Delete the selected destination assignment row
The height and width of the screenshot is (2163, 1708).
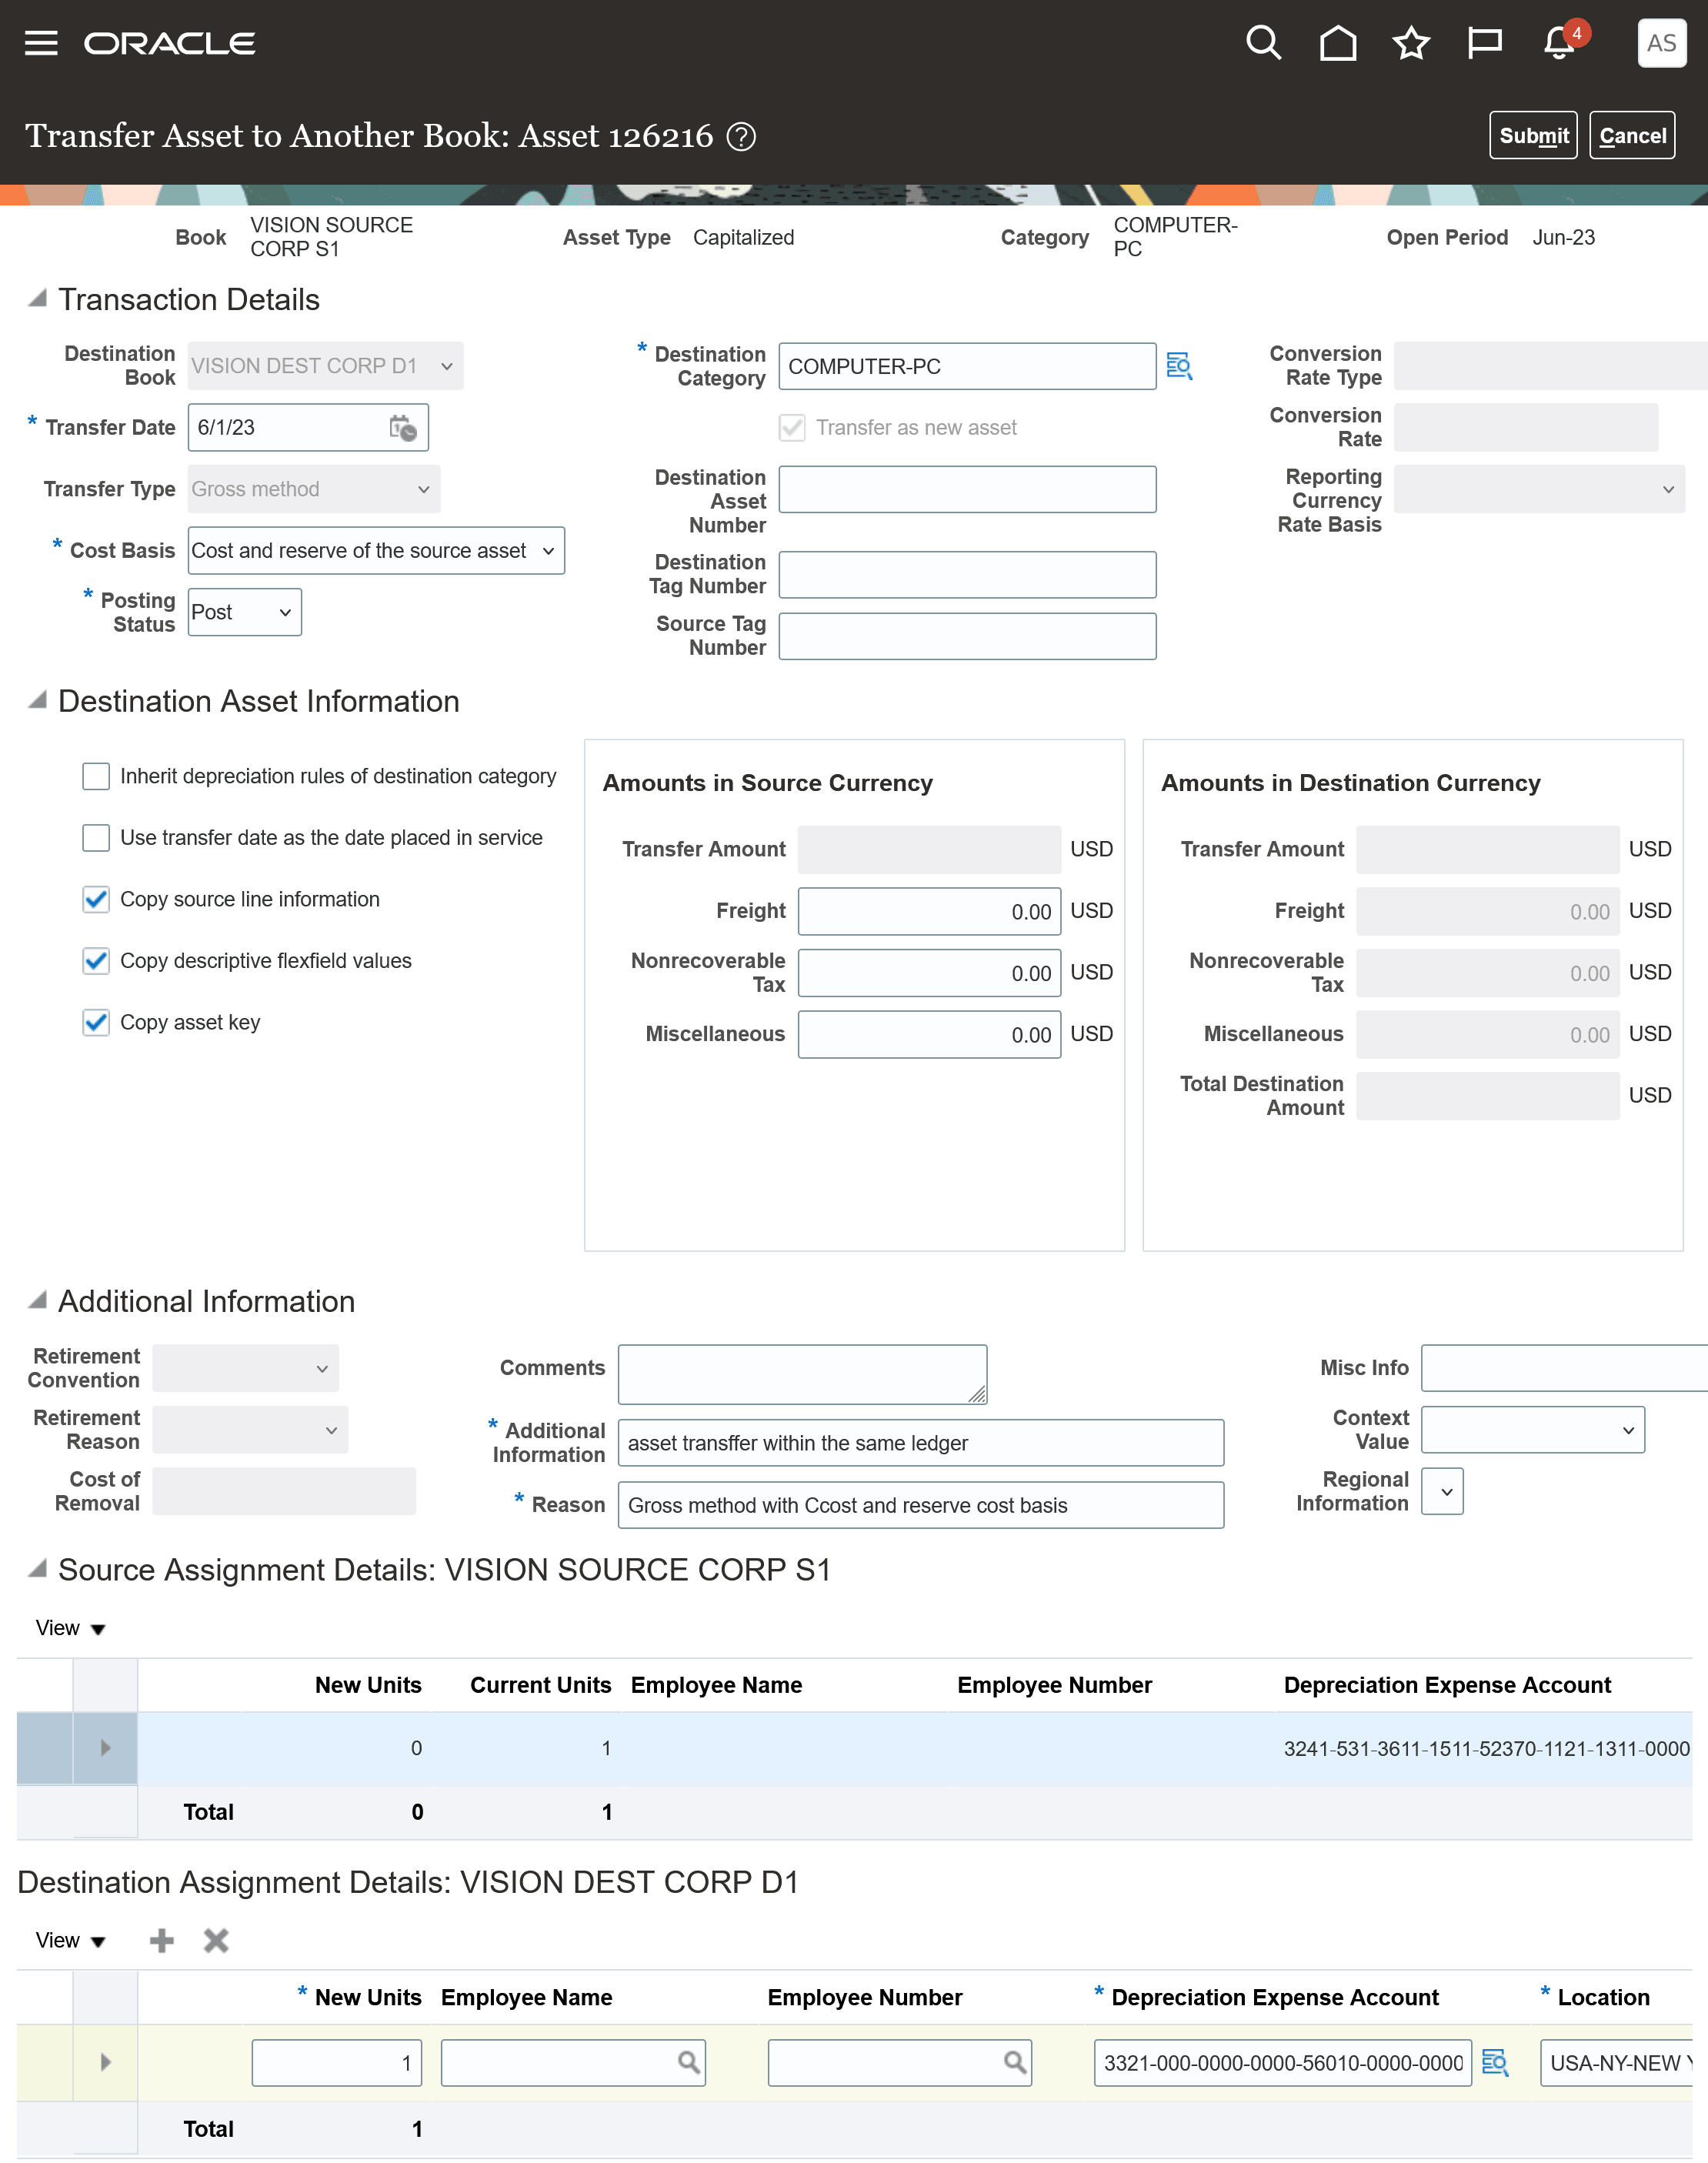click(x=215, y=1940)
